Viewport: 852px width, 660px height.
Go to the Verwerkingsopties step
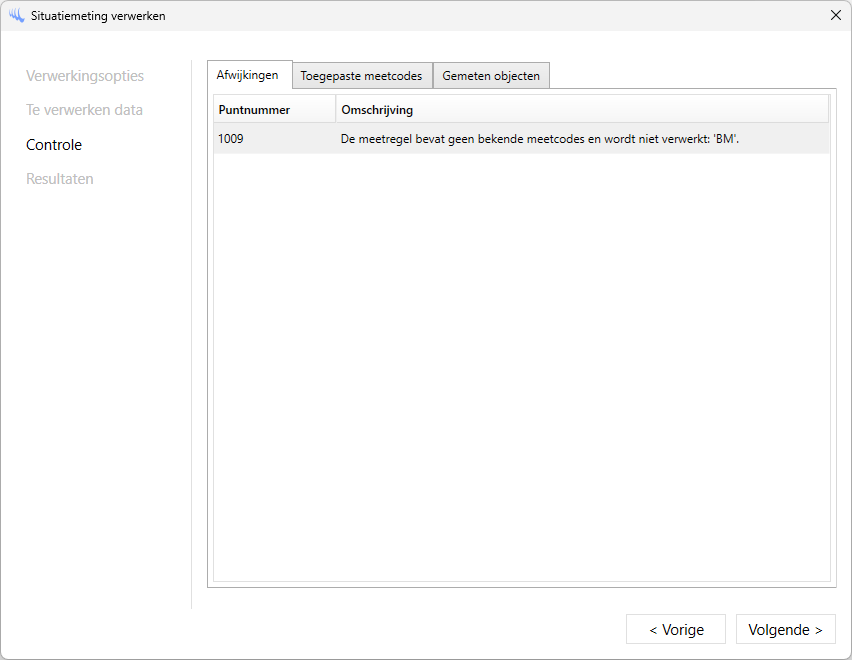[x=85, y=76]
